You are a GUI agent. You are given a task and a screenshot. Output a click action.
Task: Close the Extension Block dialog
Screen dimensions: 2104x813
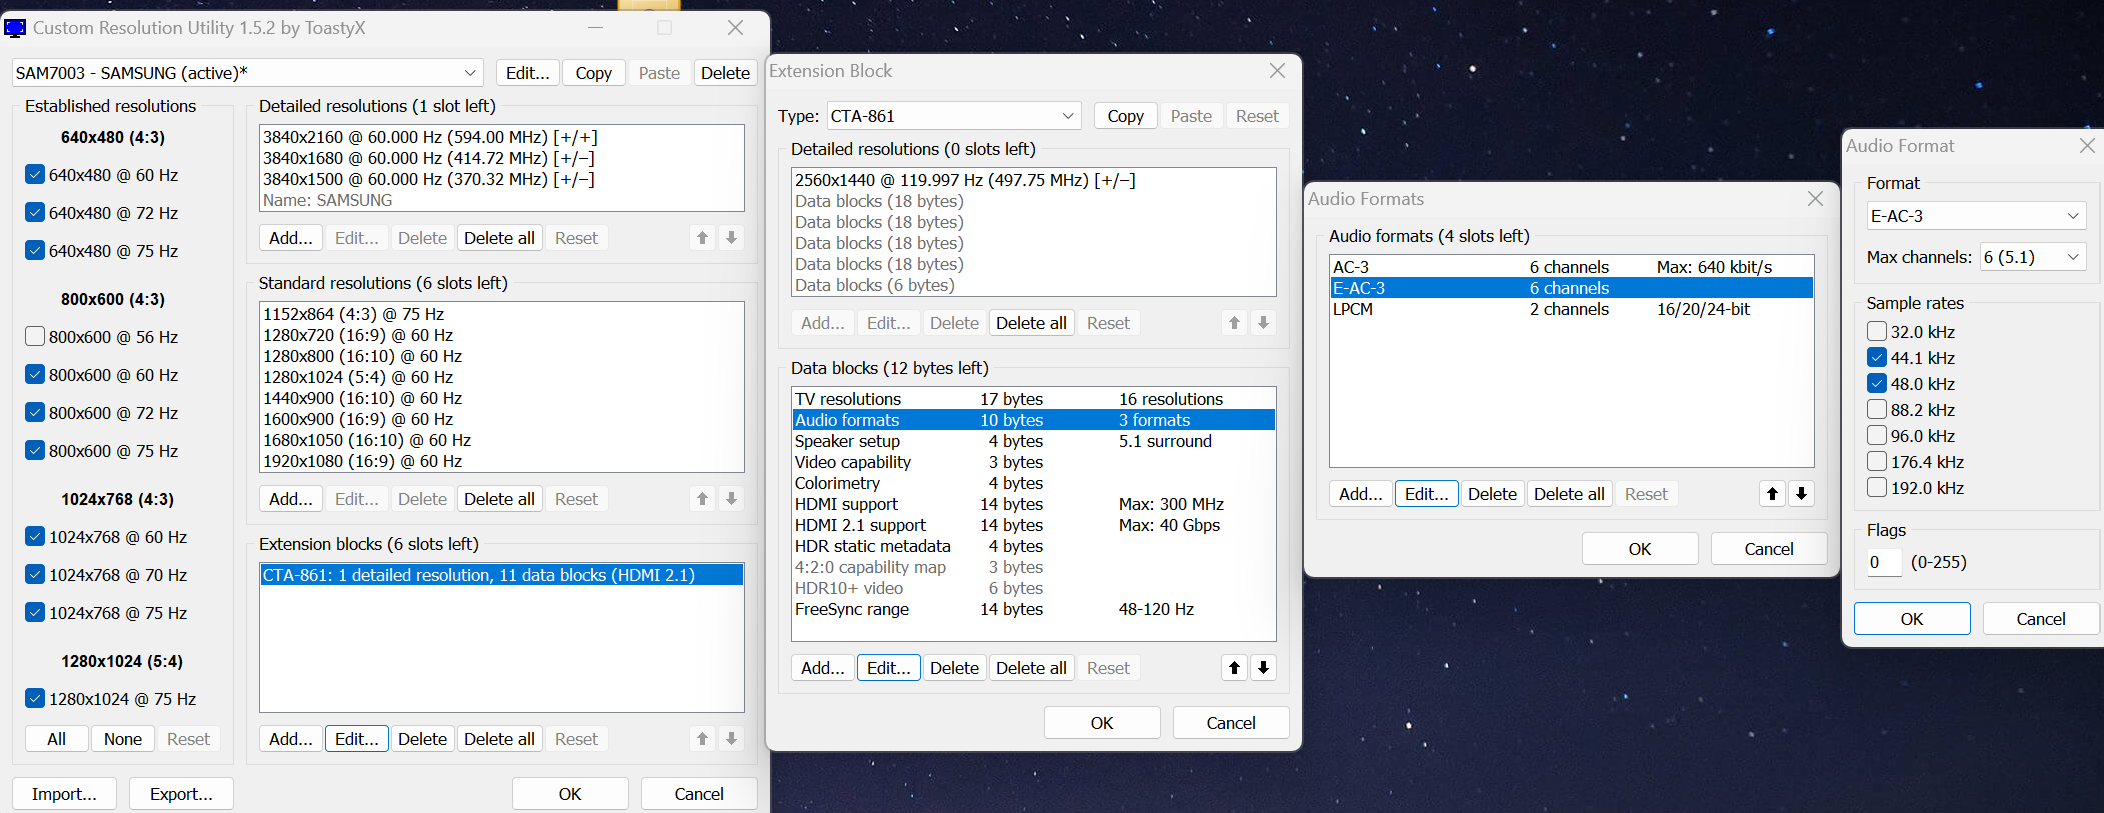click(x=1277, y=71)
